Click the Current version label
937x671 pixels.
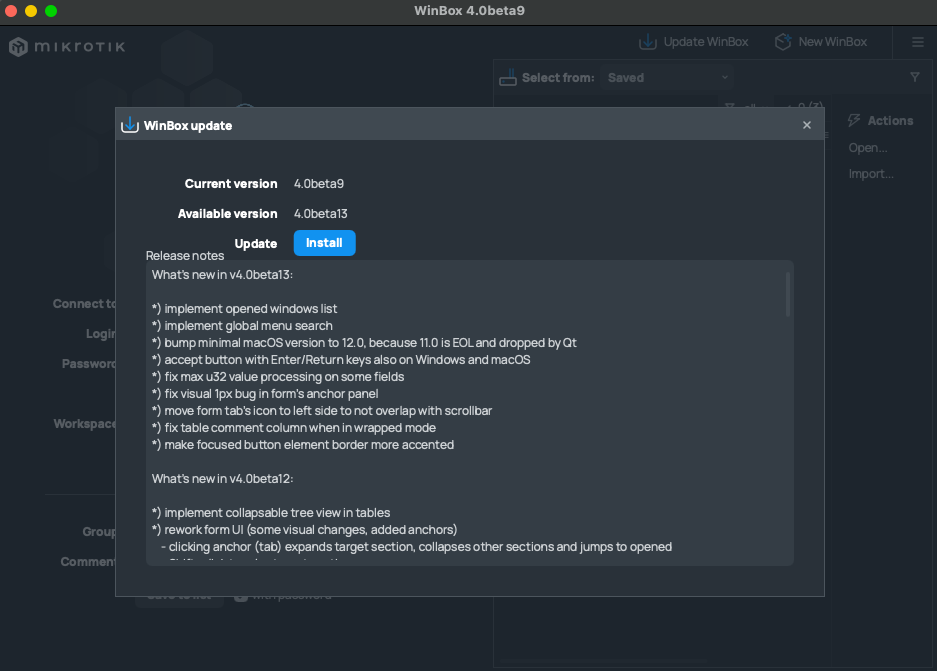point(231,183)
